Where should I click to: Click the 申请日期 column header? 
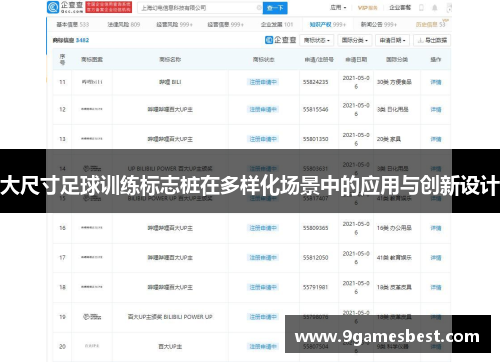click(356, 60)
